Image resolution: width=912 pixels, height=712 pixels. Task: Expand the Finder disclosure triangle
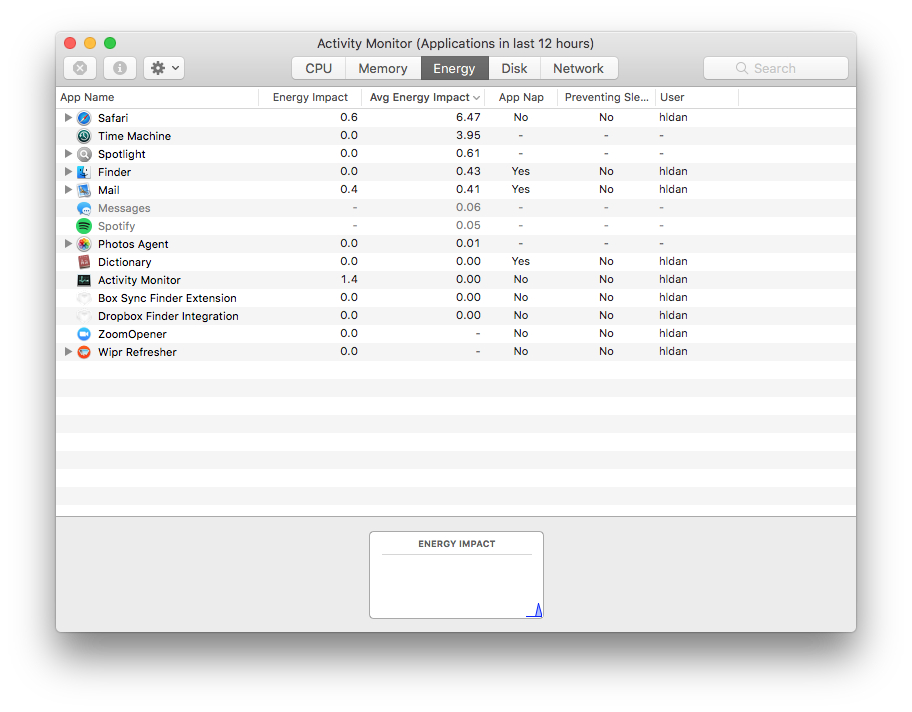[68, 172]
